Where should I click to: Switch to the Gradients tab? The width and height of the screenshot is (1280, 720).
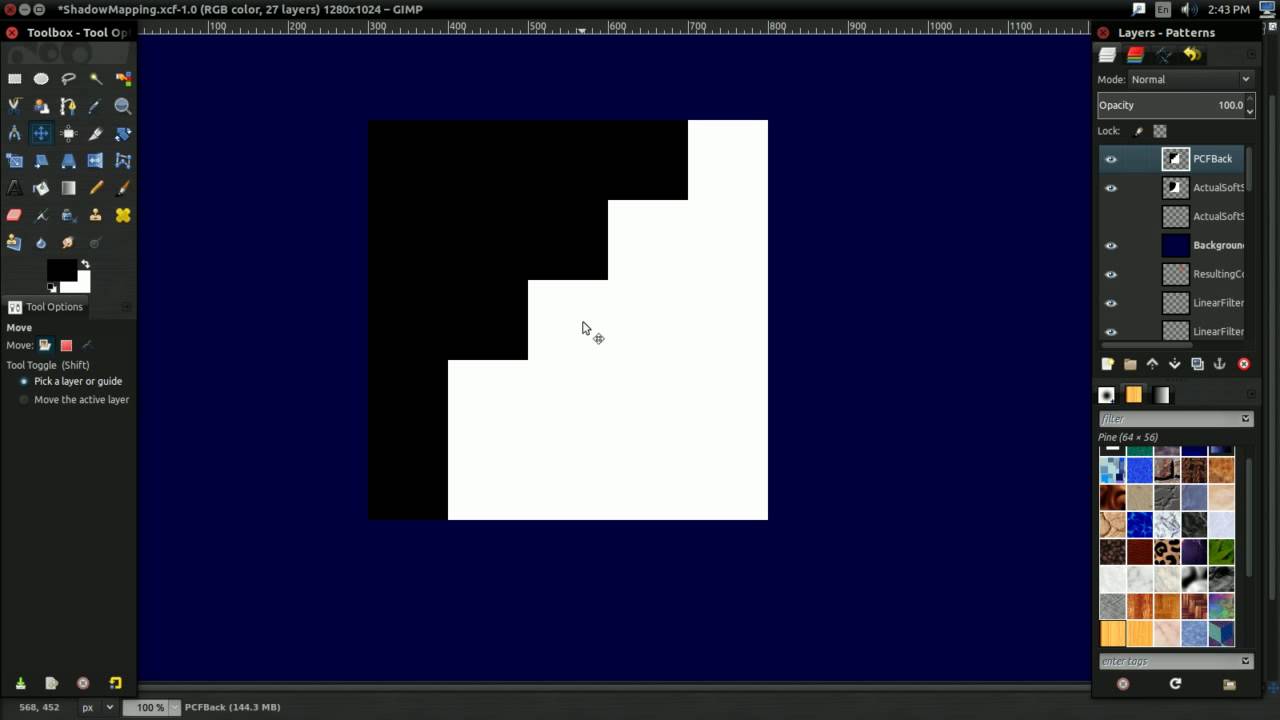point(1161,395)
